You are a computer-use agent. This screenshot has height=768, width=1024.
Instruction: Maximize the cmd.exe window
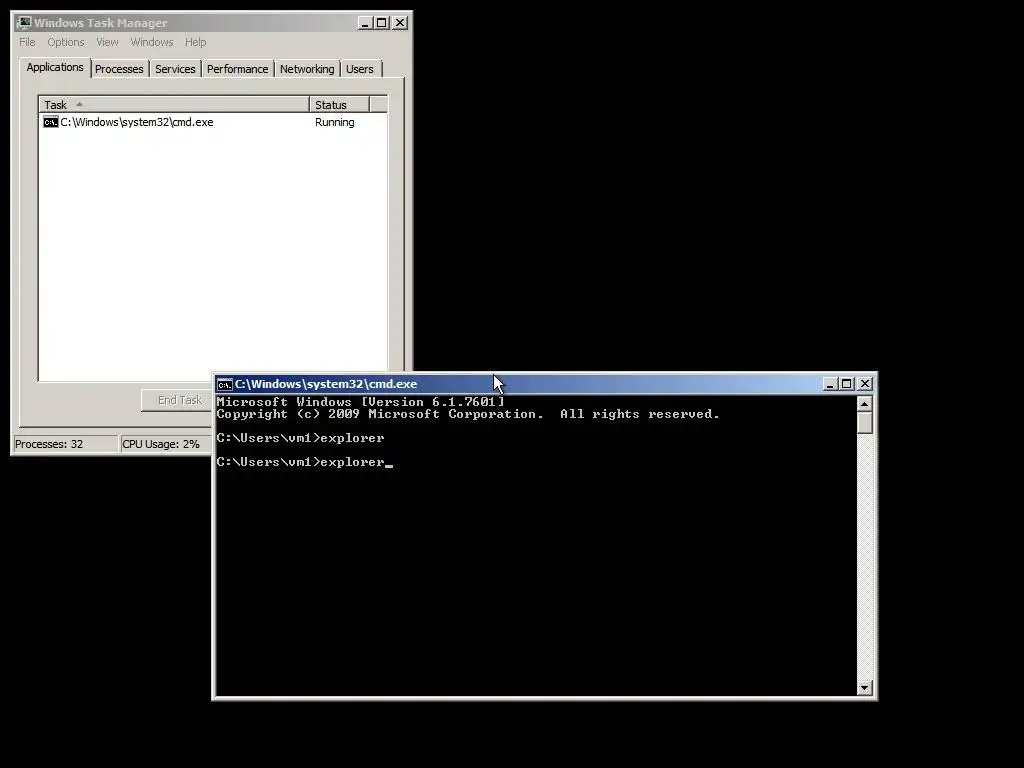pos(846,384)
